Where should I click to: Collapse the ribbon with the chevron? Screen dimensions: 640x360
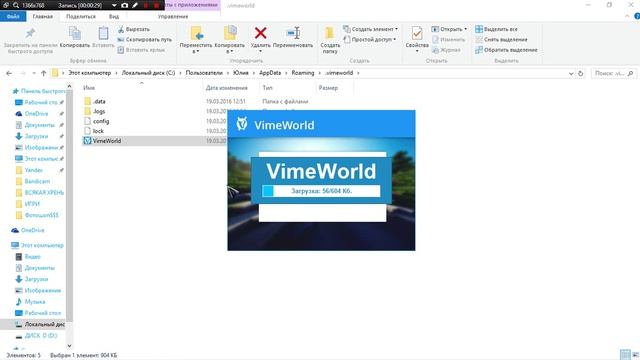[x=627, y=16]
